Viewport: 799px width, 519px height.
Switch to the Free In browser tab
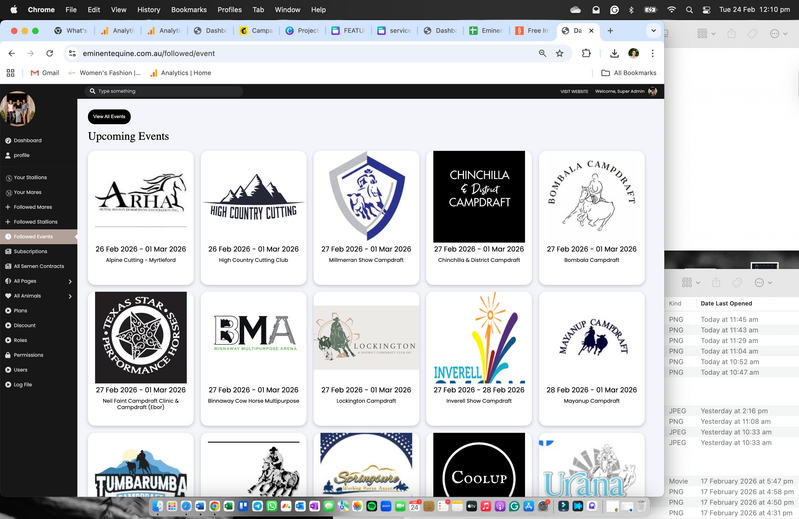(532, 31)
